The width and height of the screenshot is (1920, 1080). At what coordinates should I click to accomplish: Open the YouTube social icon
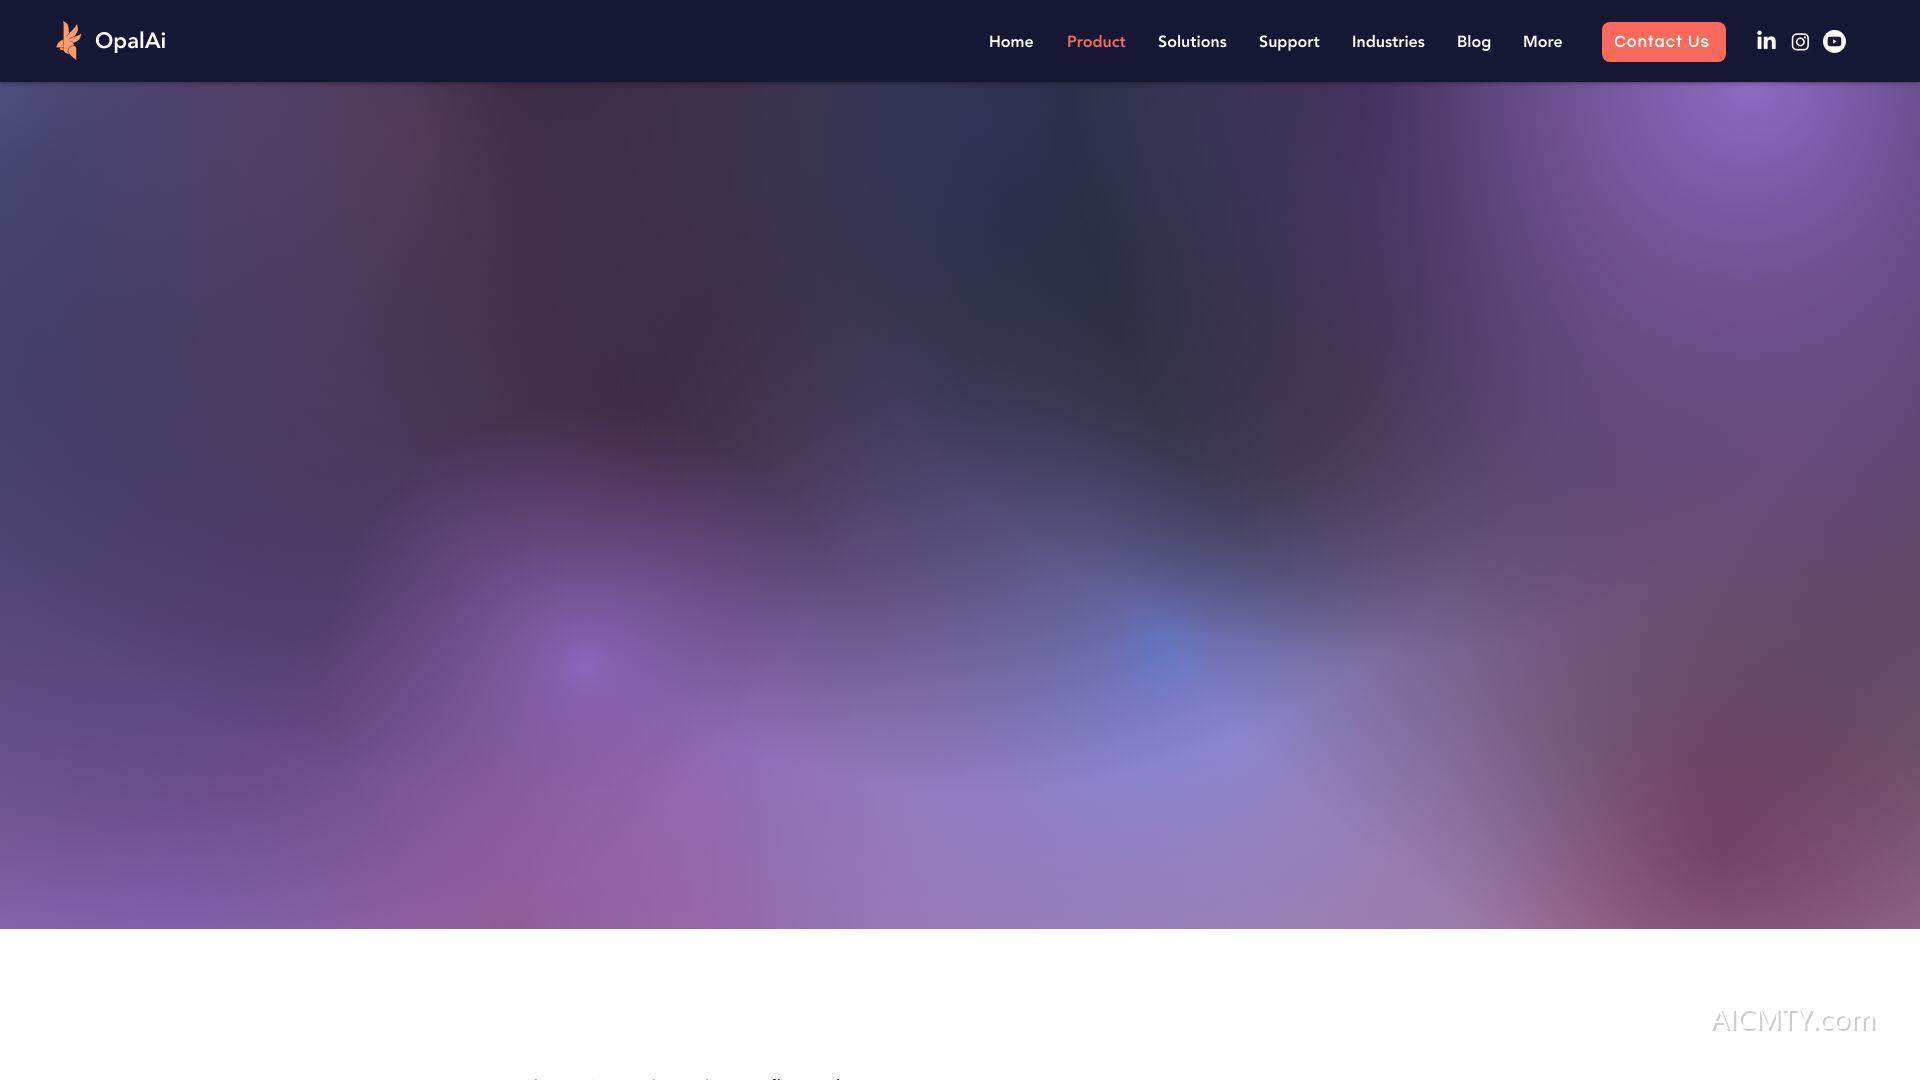point(1834,41)
